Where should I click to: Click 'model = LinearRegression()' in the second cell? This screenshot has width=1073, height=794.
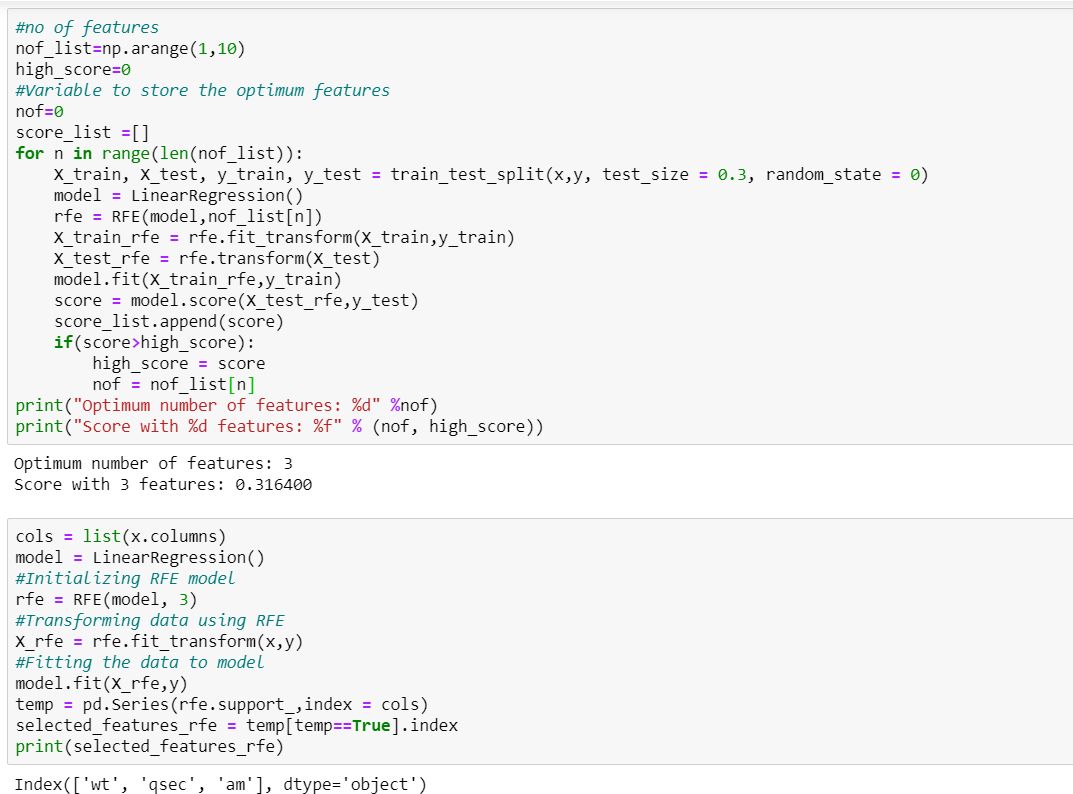140,557
